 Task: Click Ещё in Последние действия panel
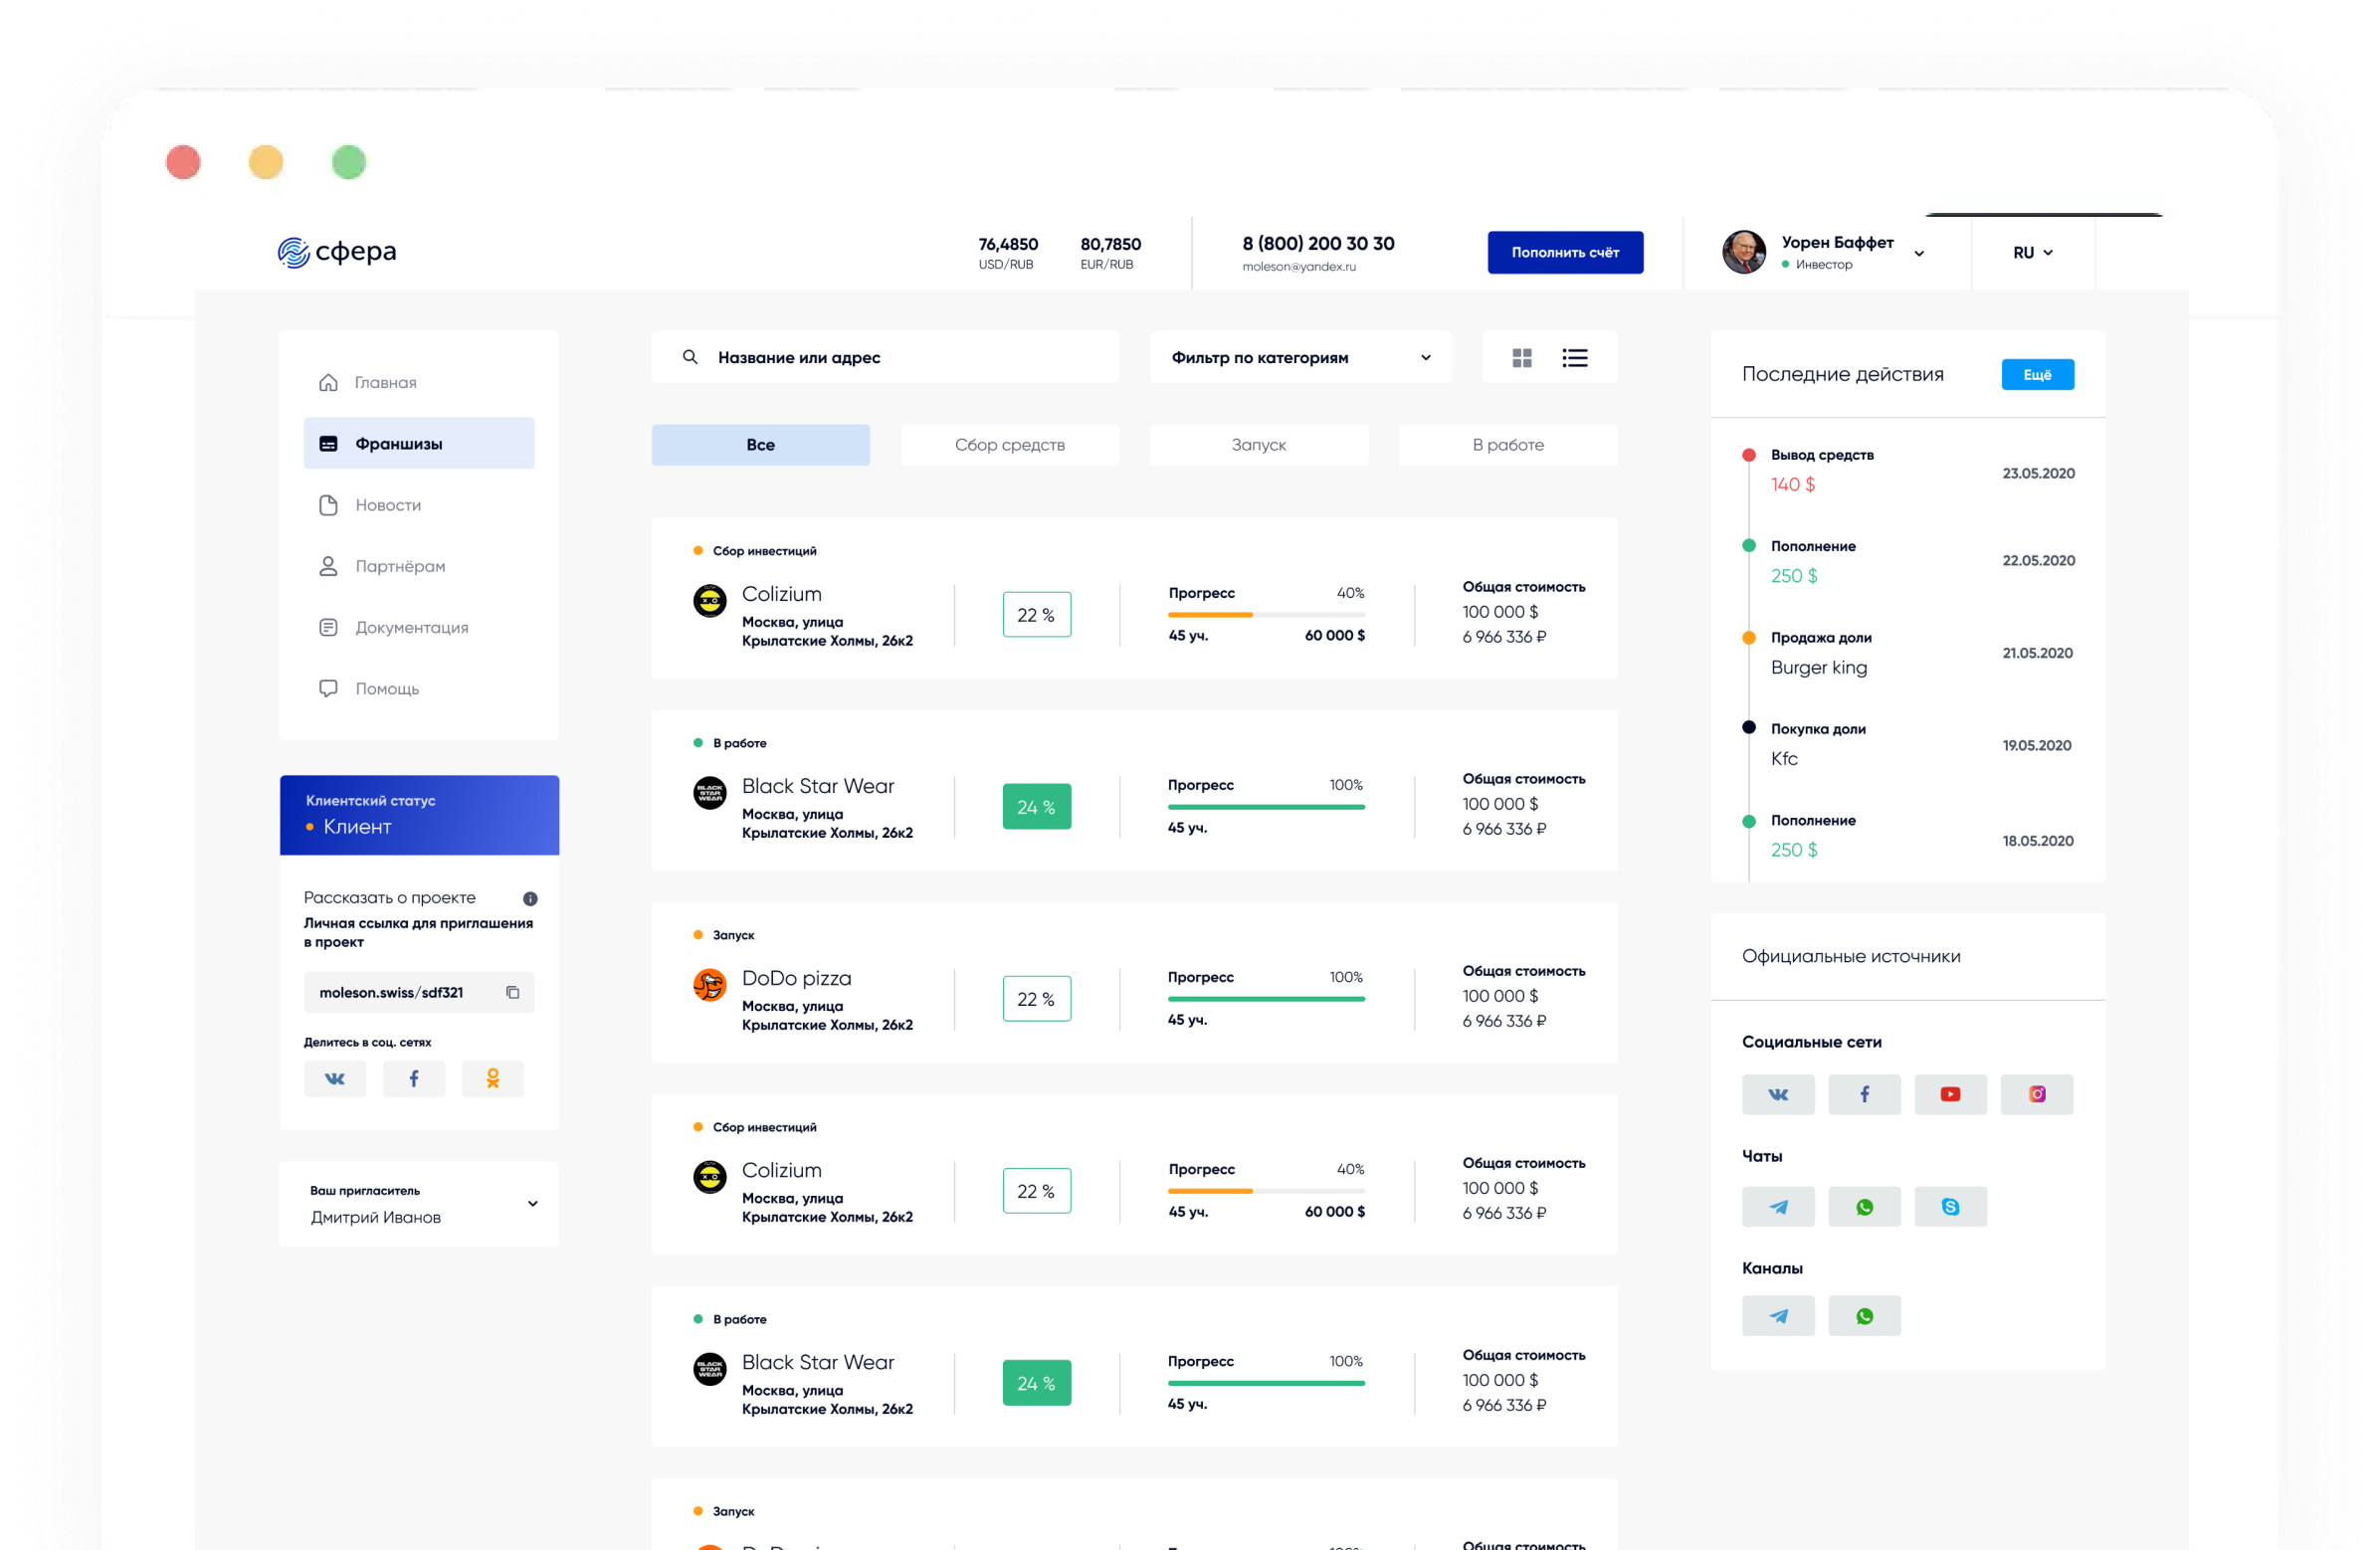pos(2038,374)
